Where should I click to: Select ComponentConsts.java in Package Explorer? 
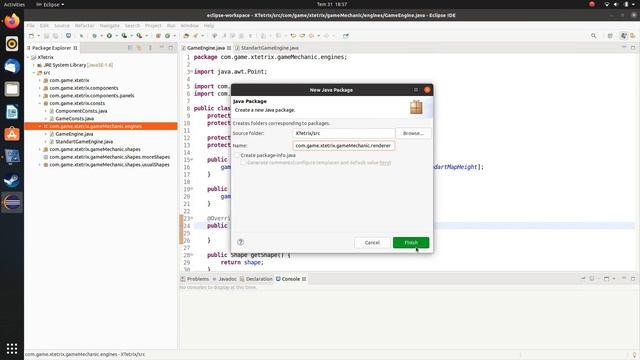pos(81,111)
